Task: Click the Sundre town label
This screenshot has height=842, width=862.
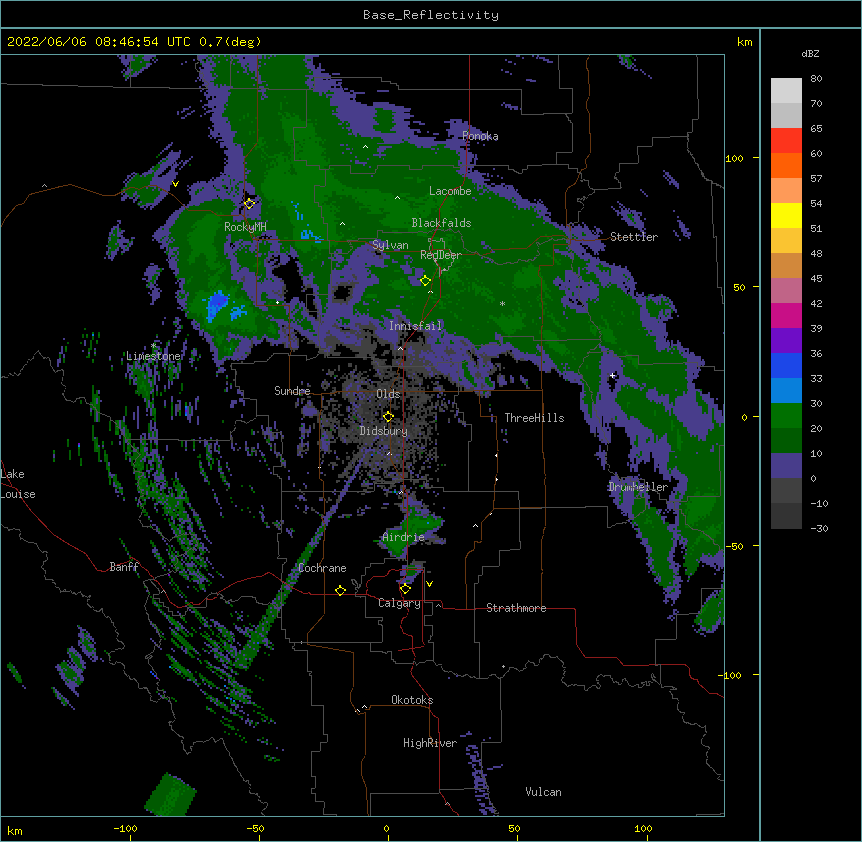Action: click(x=292, y=391)
